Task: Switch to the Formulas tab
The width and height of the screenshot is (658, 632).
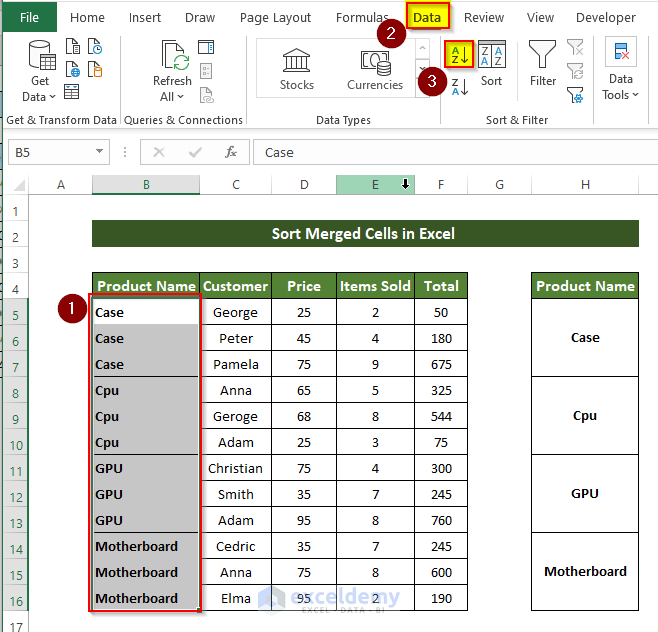Action: [362, 18]
